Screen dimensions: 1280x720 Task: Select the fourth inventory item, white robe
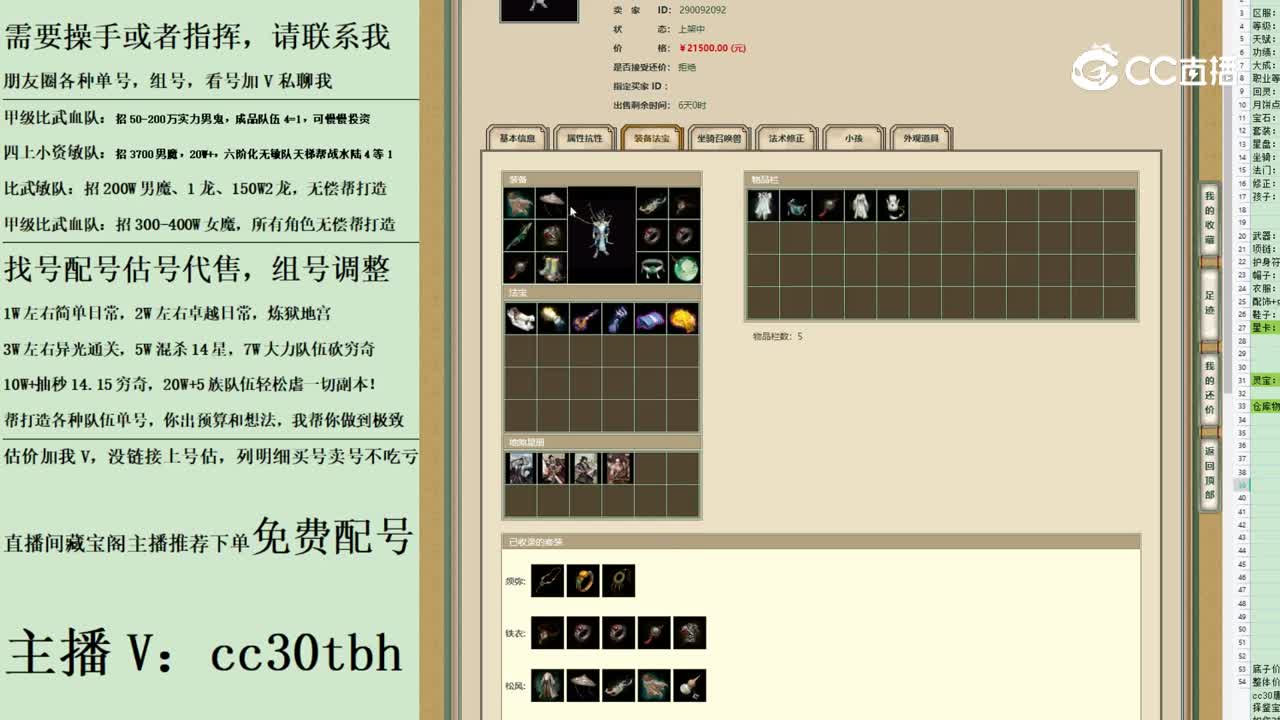(860, 206)
